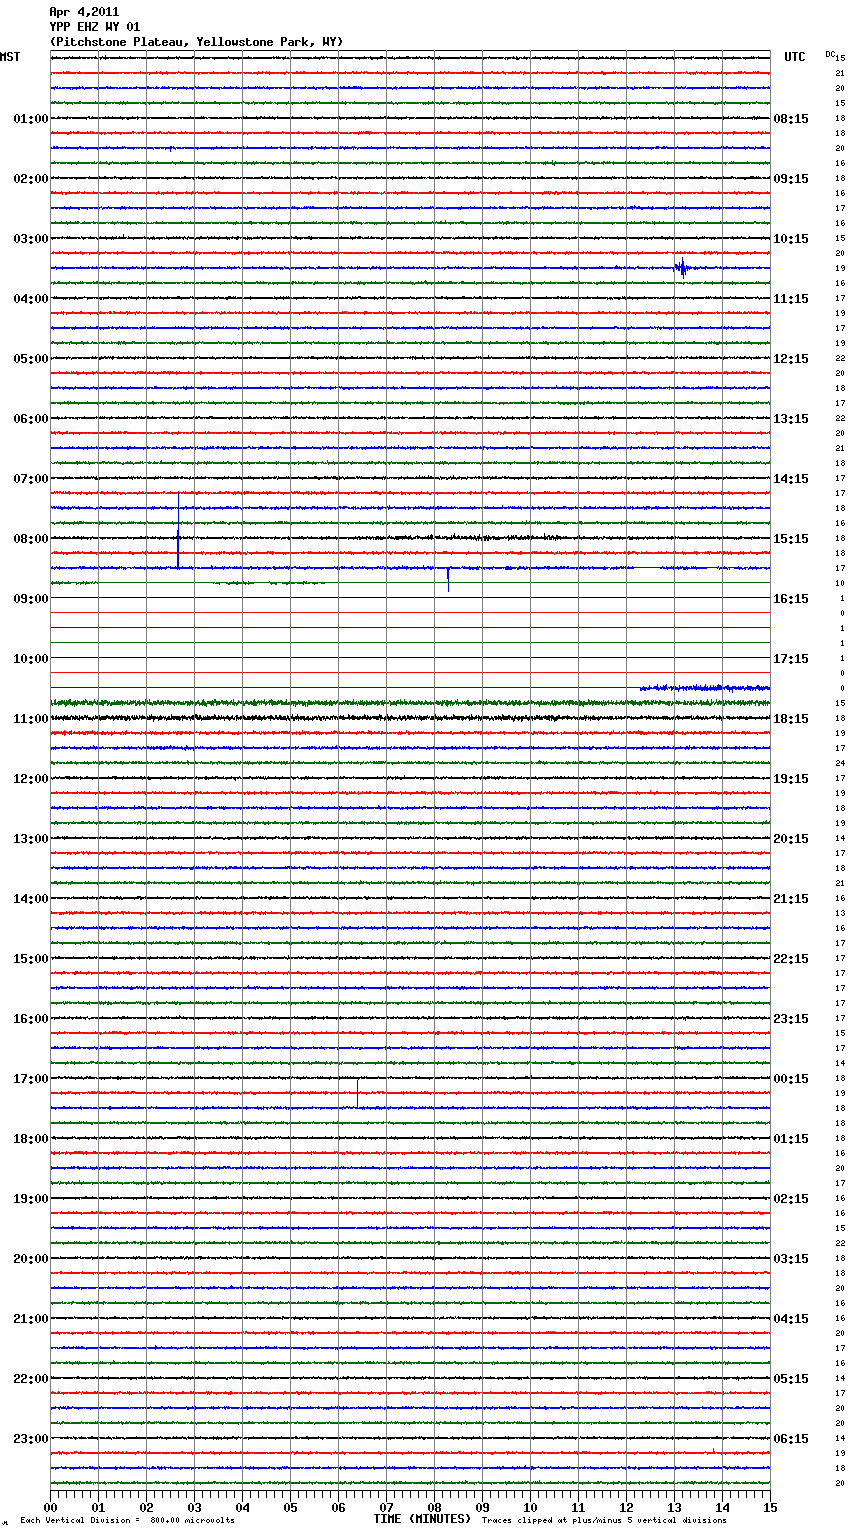This screenshot has width=850, height=1534.
Task: Click the 16:00 MST time label
Action: (31, 1019)
